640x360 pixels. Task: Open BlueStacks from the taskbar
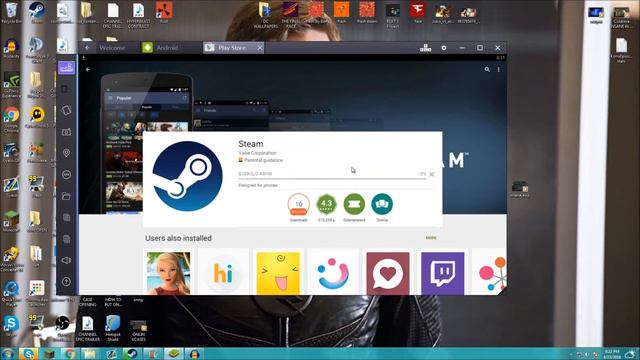click(x=173, y=354)
